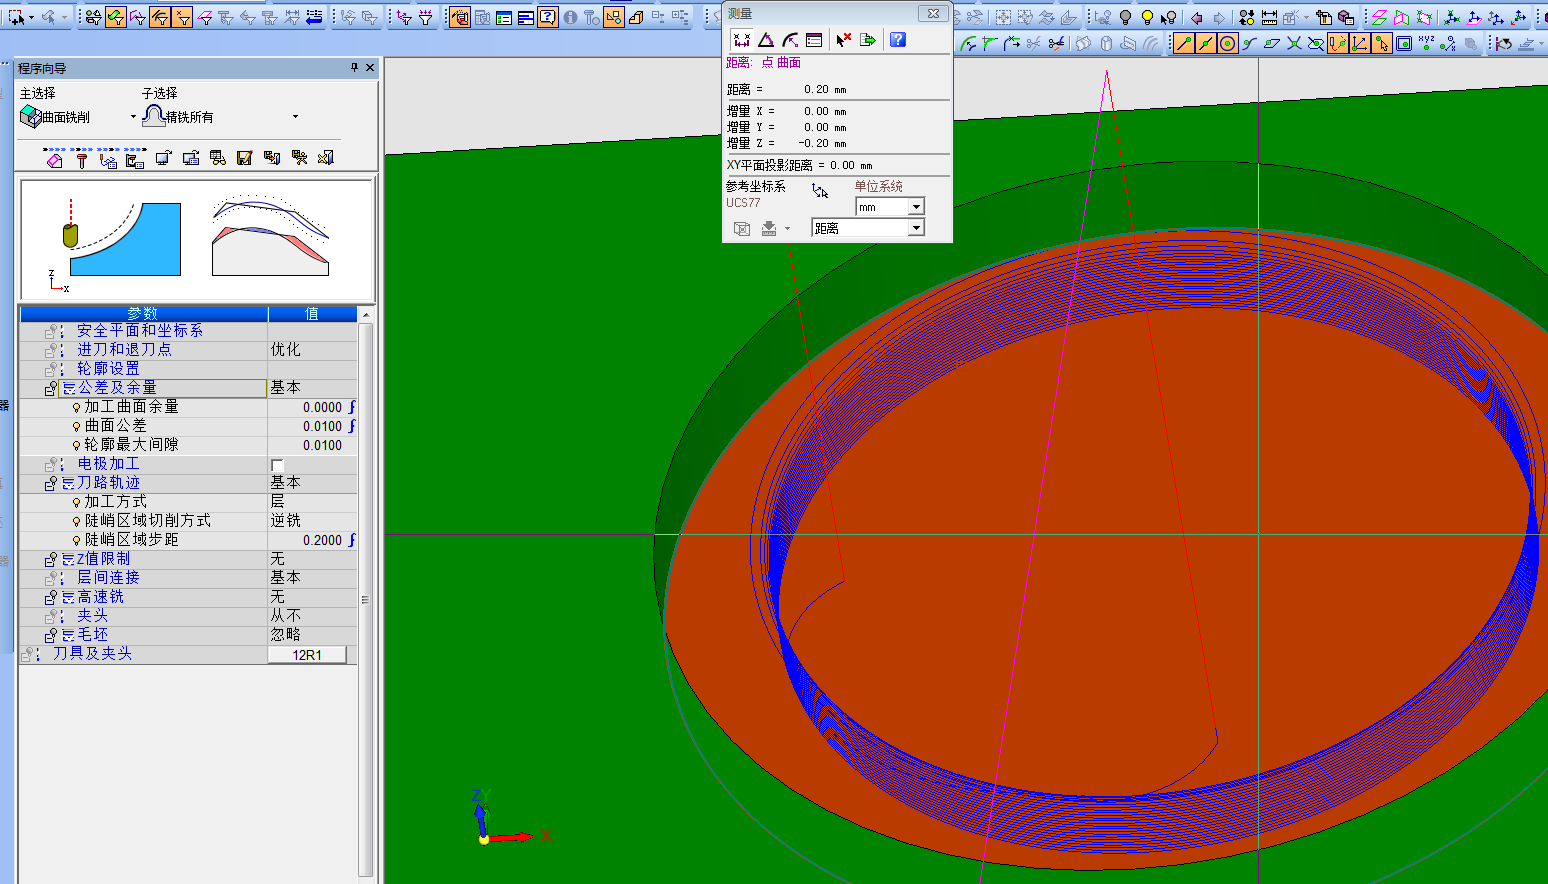This screenshot has width=1548, height=884.
Task: Collapse the 刀路轨迹 parameter group
Action: (50, 484)
